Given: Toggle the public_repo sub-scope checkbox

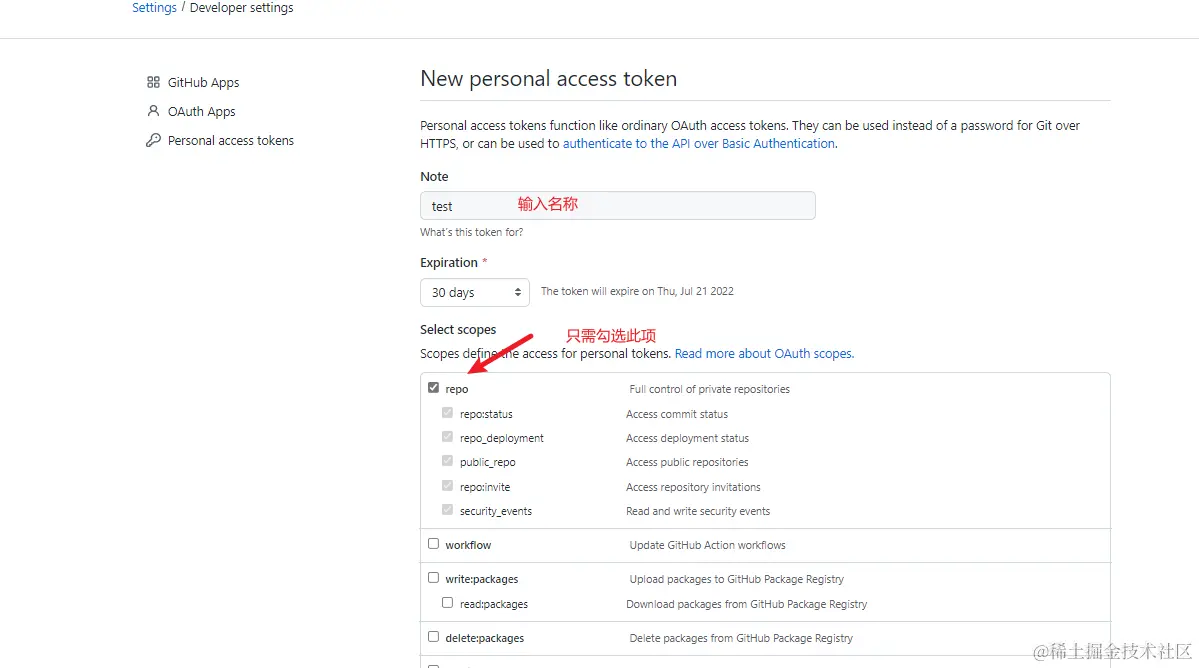Looking at the screenshot, I should 447,461.
